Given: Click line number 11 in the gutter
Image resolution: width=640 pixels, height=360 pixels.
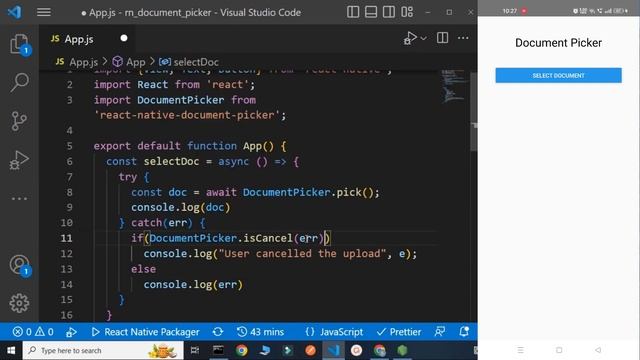Looking at the screenshot, I should pos(66,238).
